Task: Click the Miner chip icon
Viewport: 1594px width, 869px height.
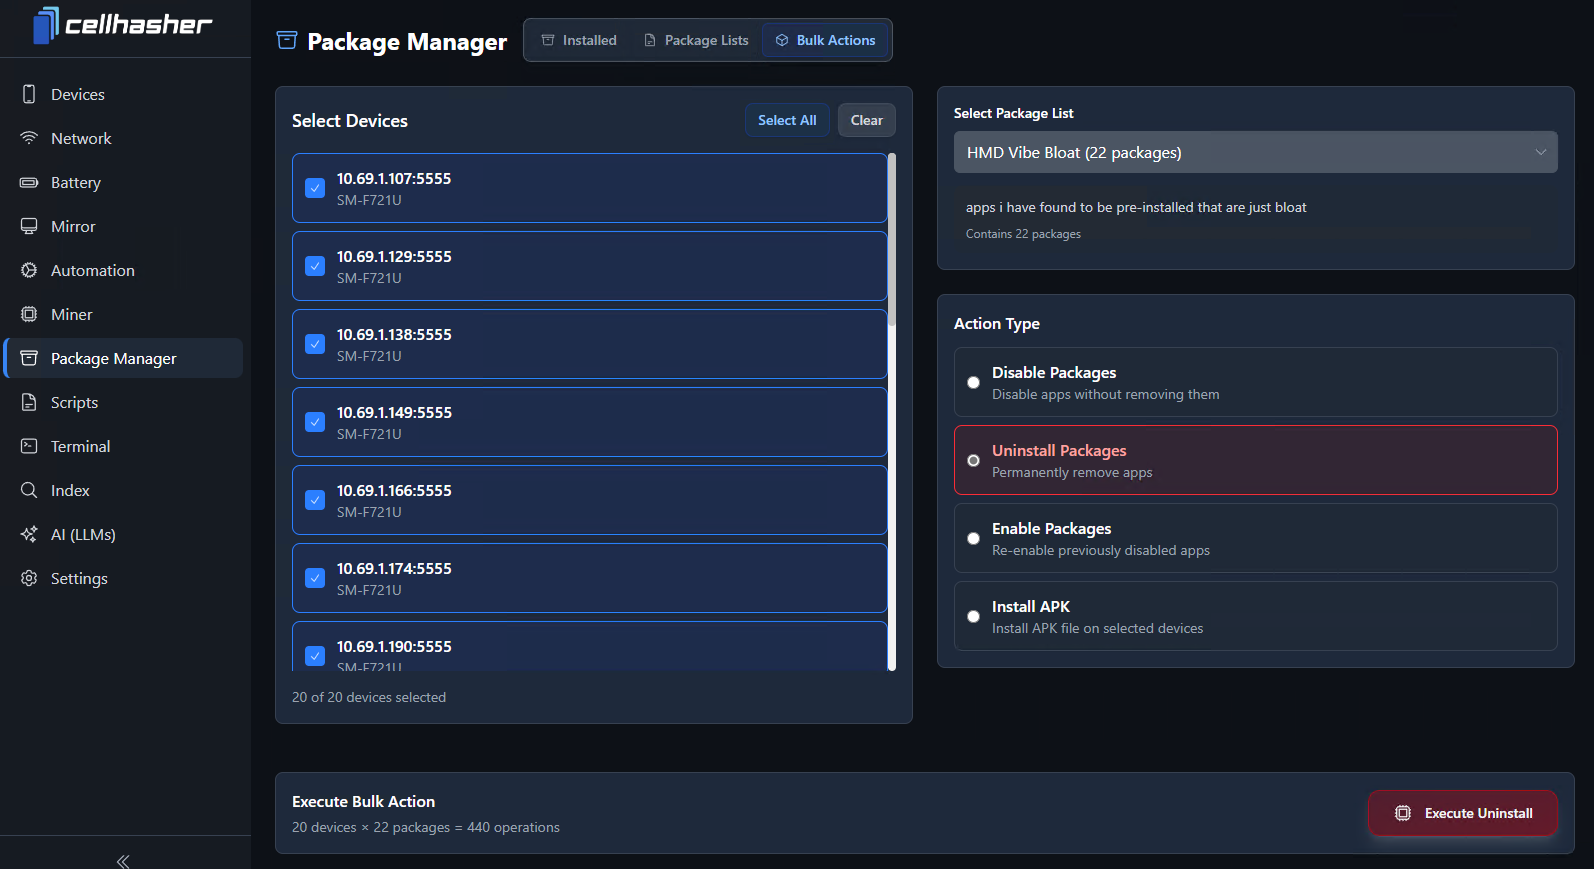Action: click(x=29, y=314)
